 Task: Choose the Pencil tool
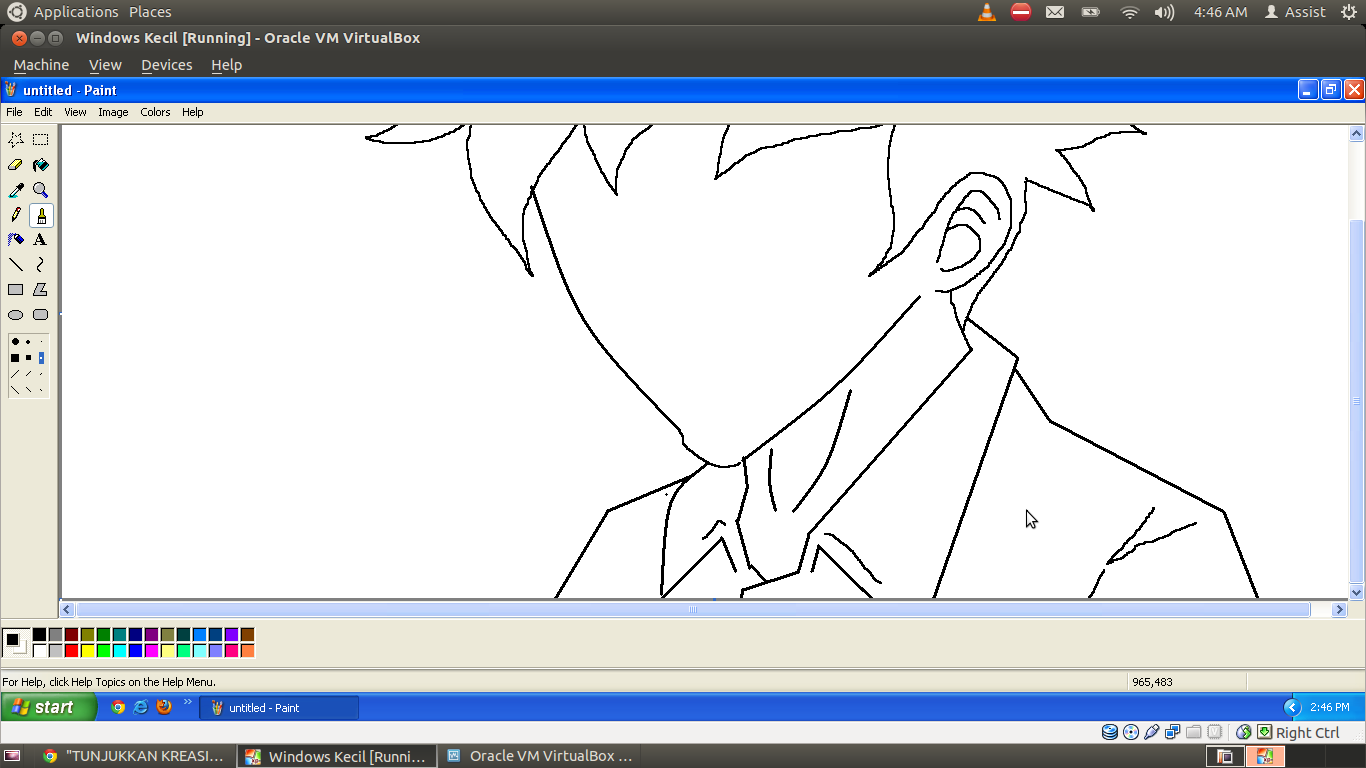click(x=16, y=215)
